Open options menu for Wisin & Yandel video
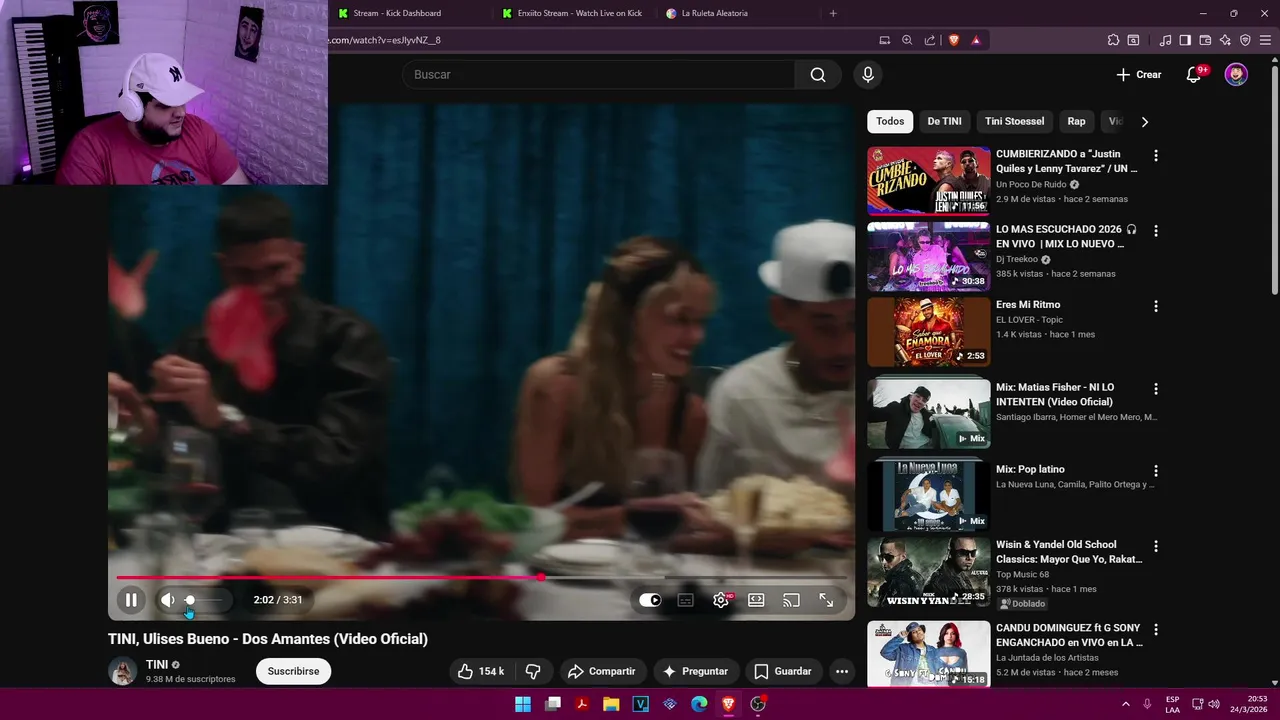Viewport: 1280px width, 720px height. [1156, 546]
